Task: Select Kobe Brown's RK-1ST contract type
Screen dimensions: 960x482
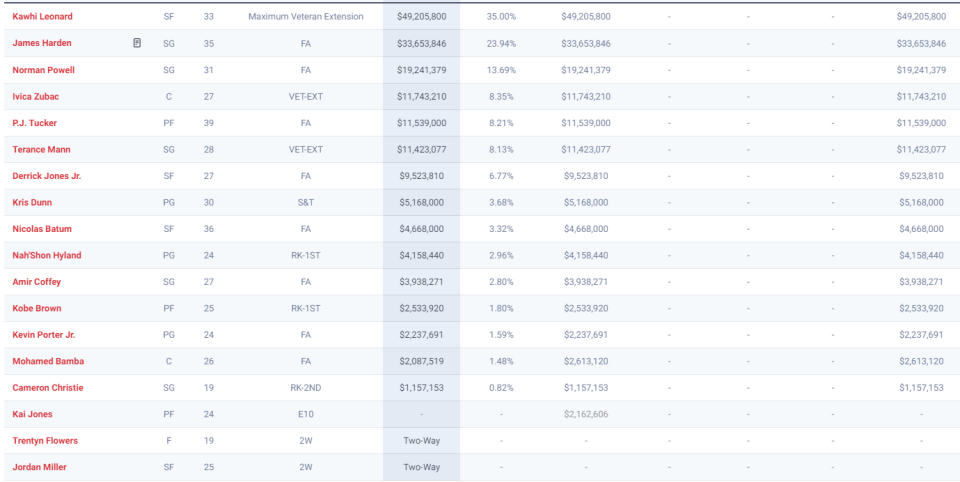Action: click(x=306, y=308)
